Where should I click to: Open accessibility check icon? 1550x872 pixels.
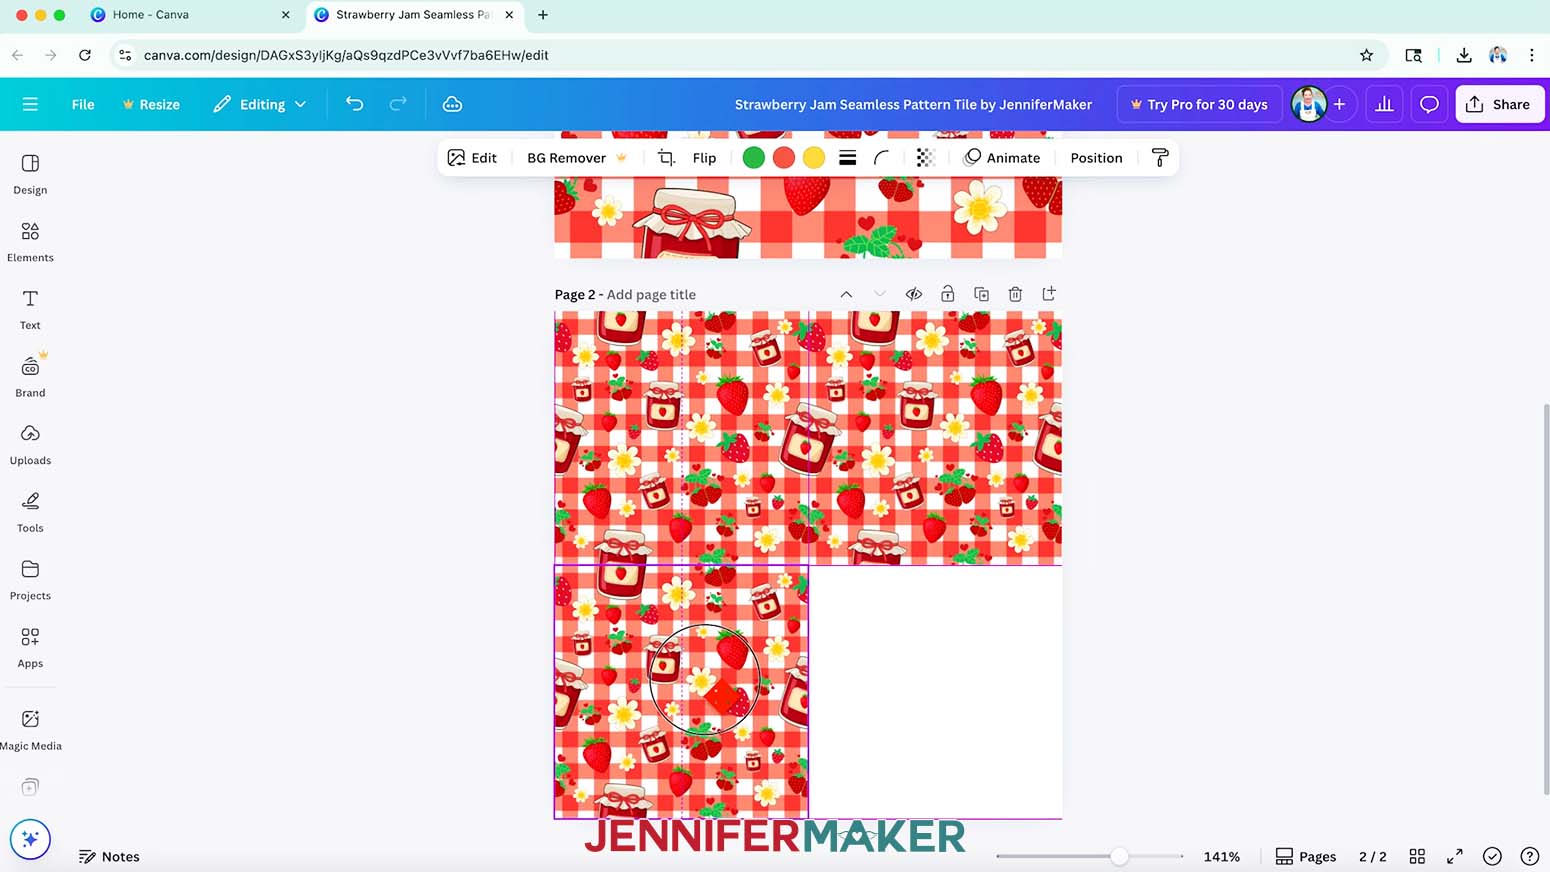point(1492,856)
